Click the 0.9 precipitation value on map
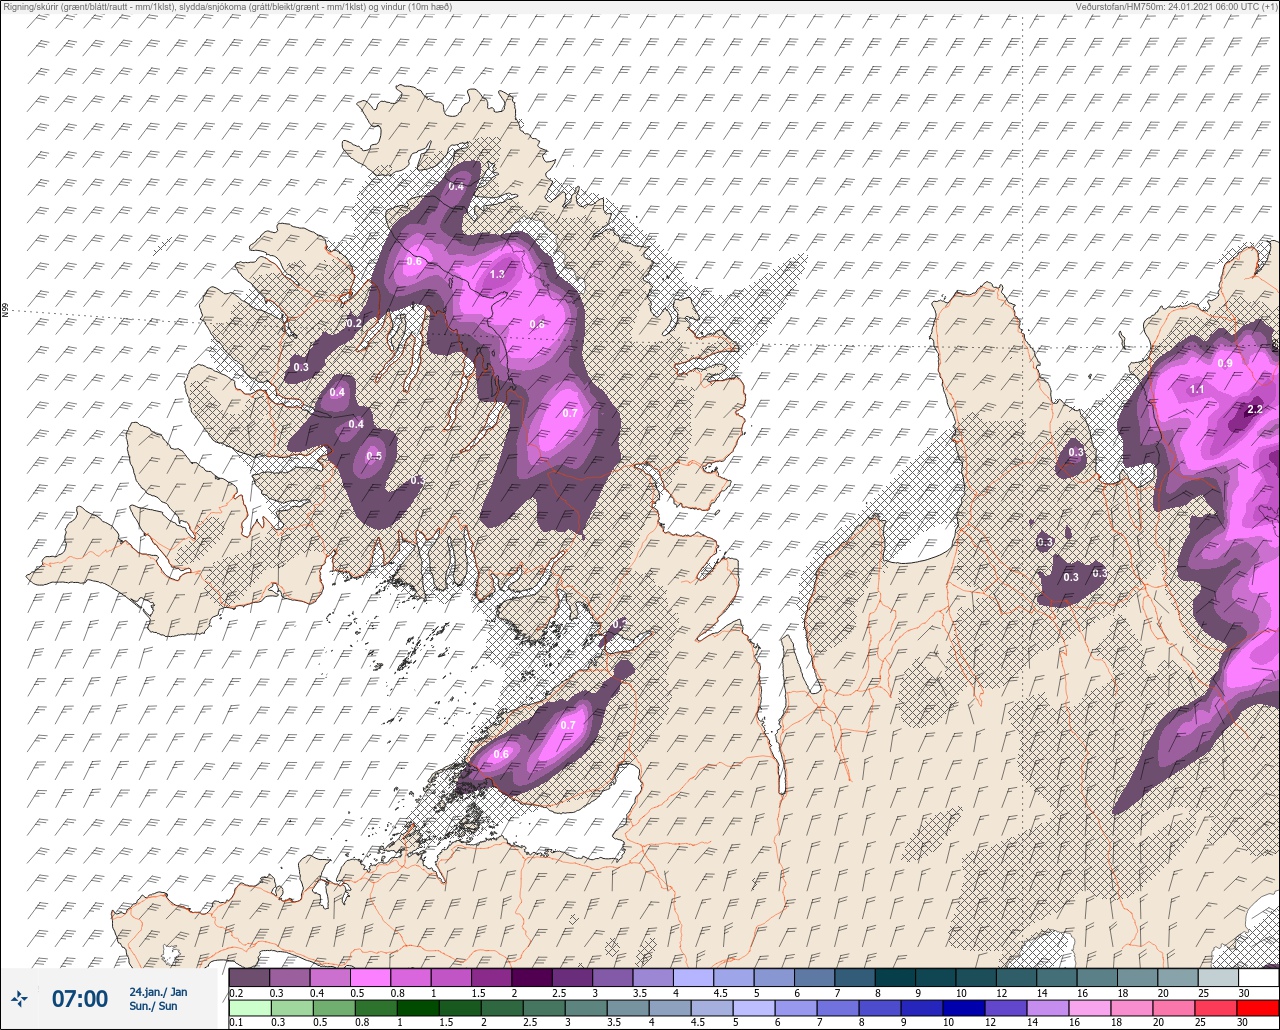This screenshot has width=1280, height=1030. [1225, 363]
